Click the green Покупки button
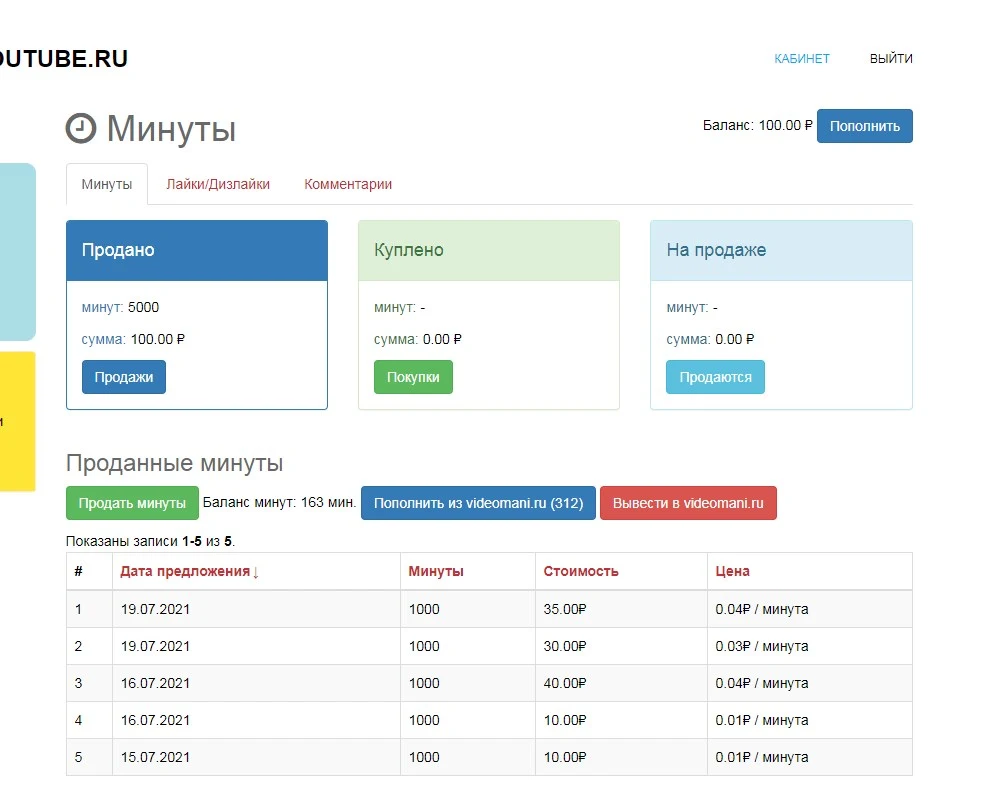The image size is (988, 807). pos(413,377)
